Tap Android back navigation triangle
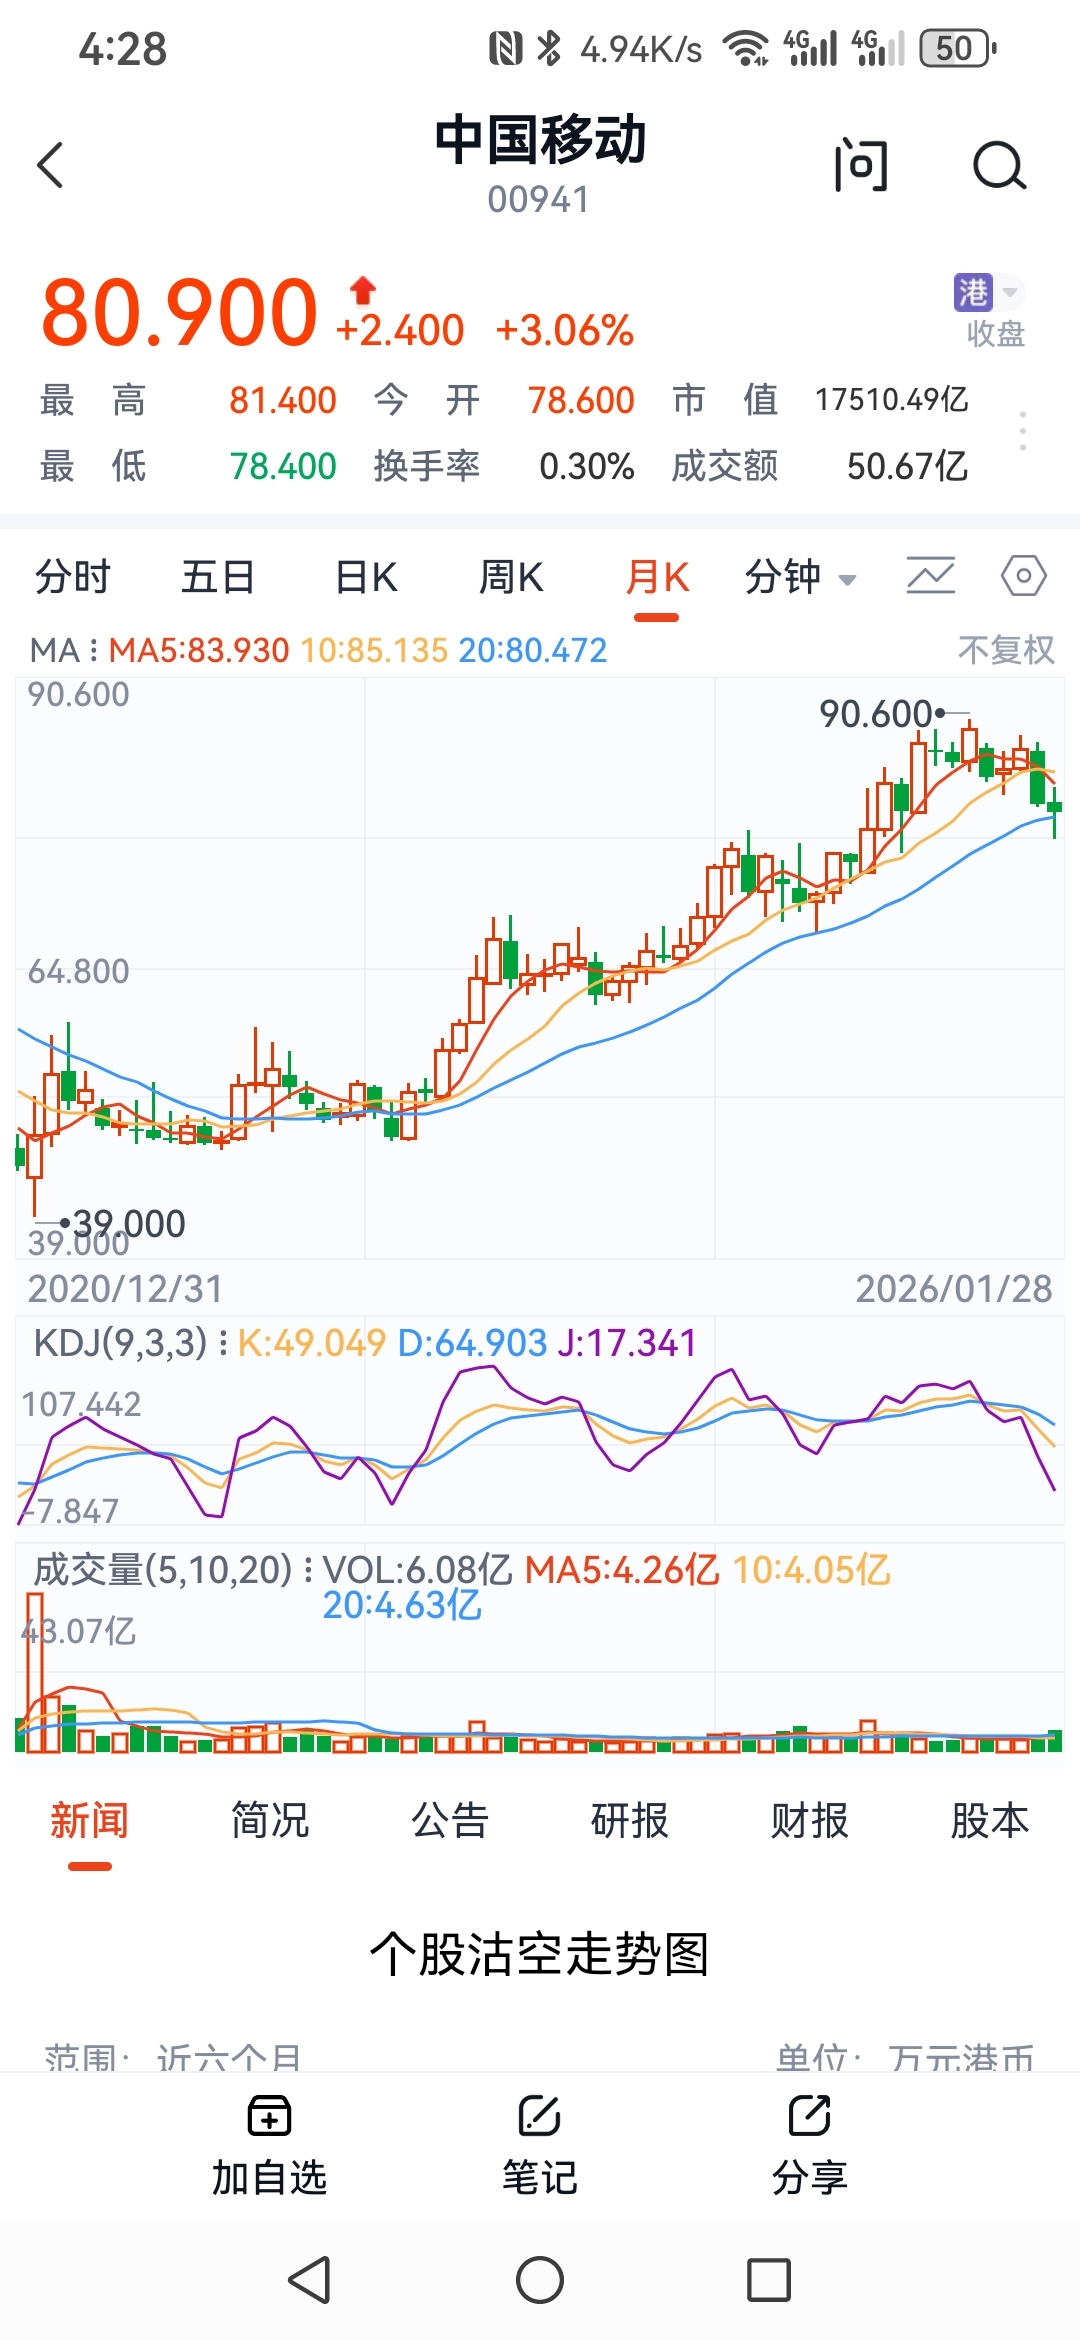Image resolution: width=1080 pixels, height=2340 pixels. [x=309, y=2280]
